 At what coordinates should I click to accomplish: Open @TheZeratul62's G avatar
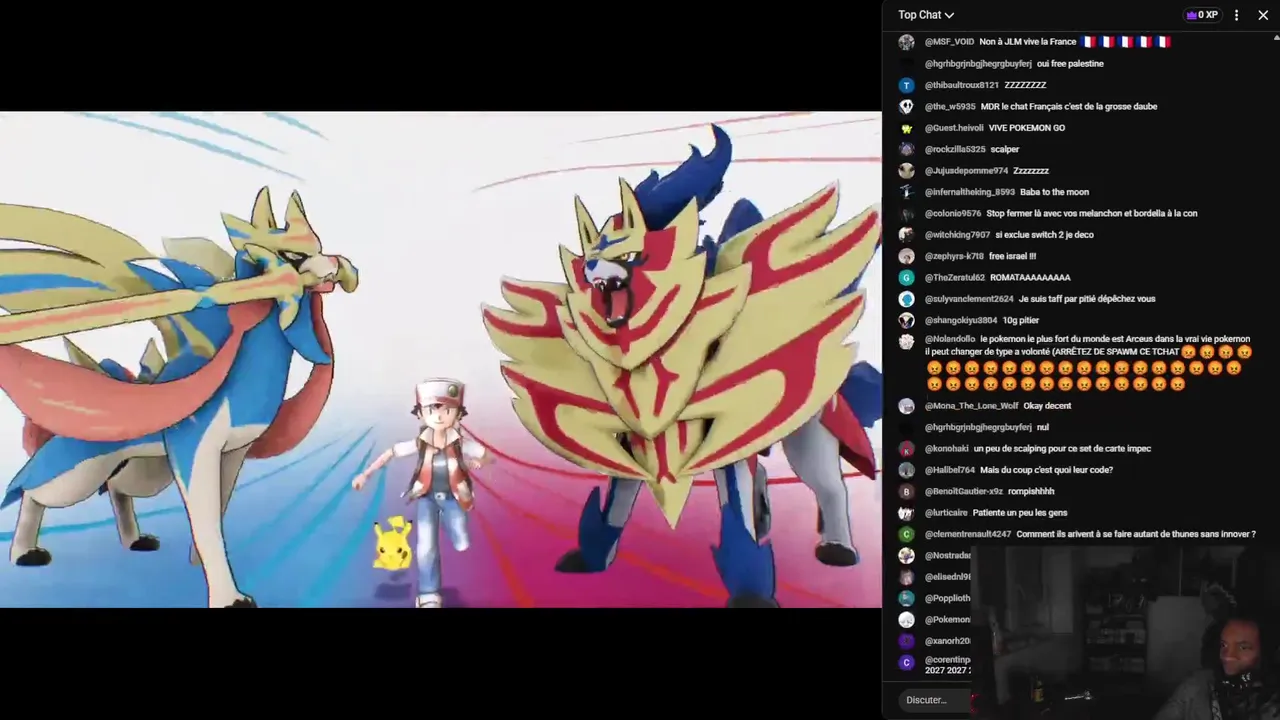pos(906,277)
